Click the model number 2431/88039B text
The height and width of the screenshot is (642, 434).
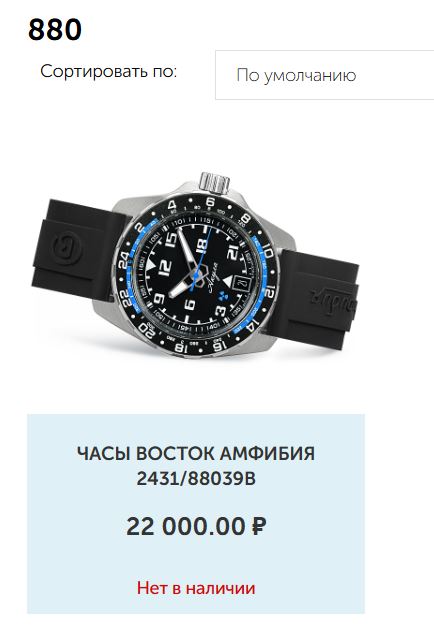pos(196,478)
